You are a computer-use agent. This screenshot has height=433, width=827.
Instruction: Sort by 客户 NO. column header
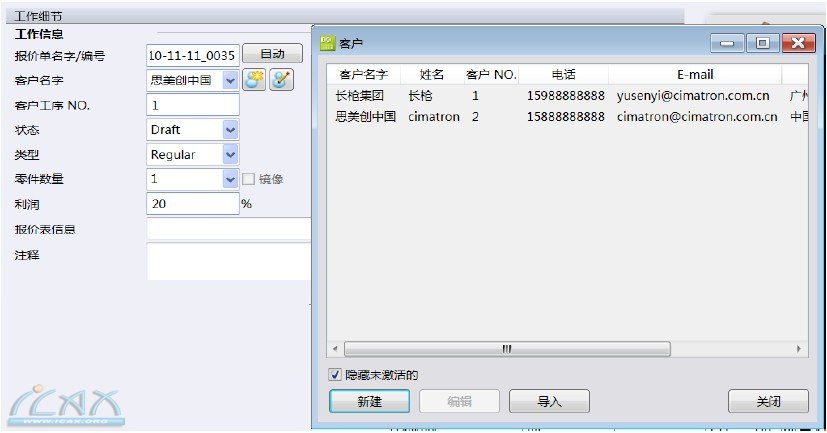[x=491, y=74]
